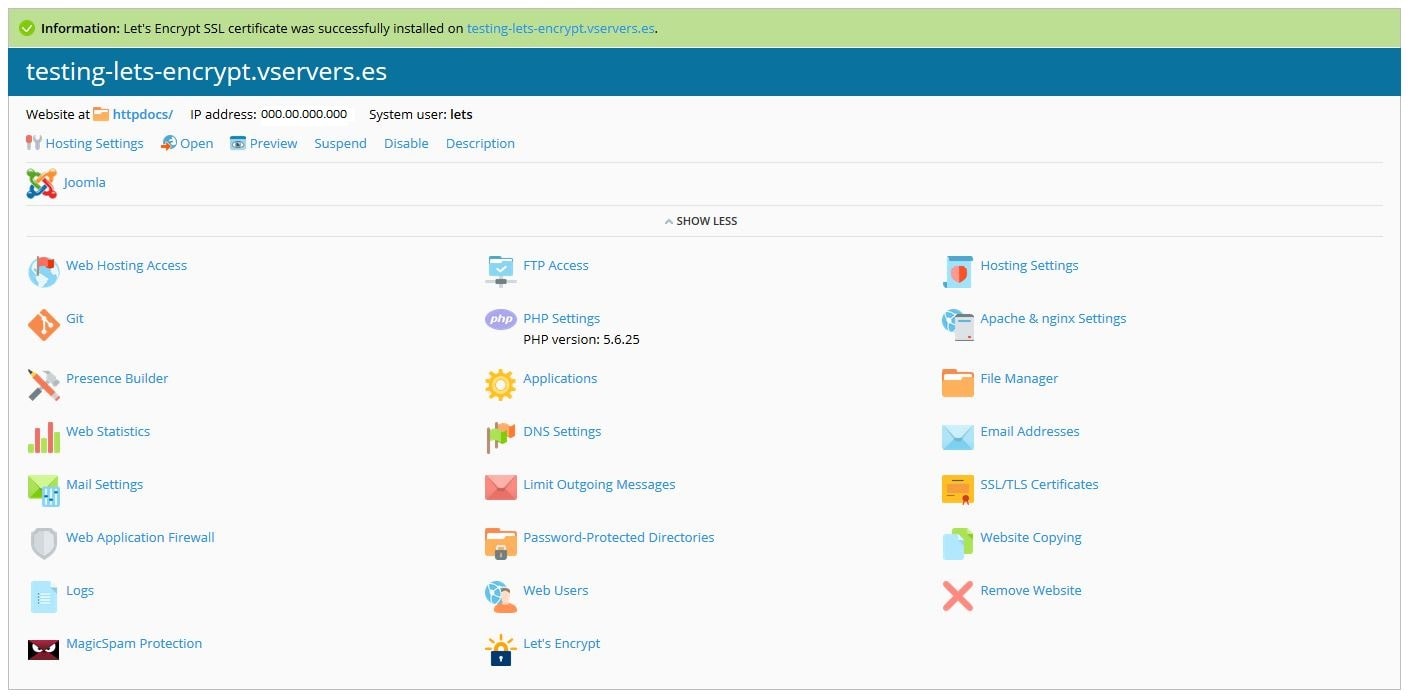Screen dimensions: 1410x700
Task: Open the File Manager link
Action: (1019, 378)
